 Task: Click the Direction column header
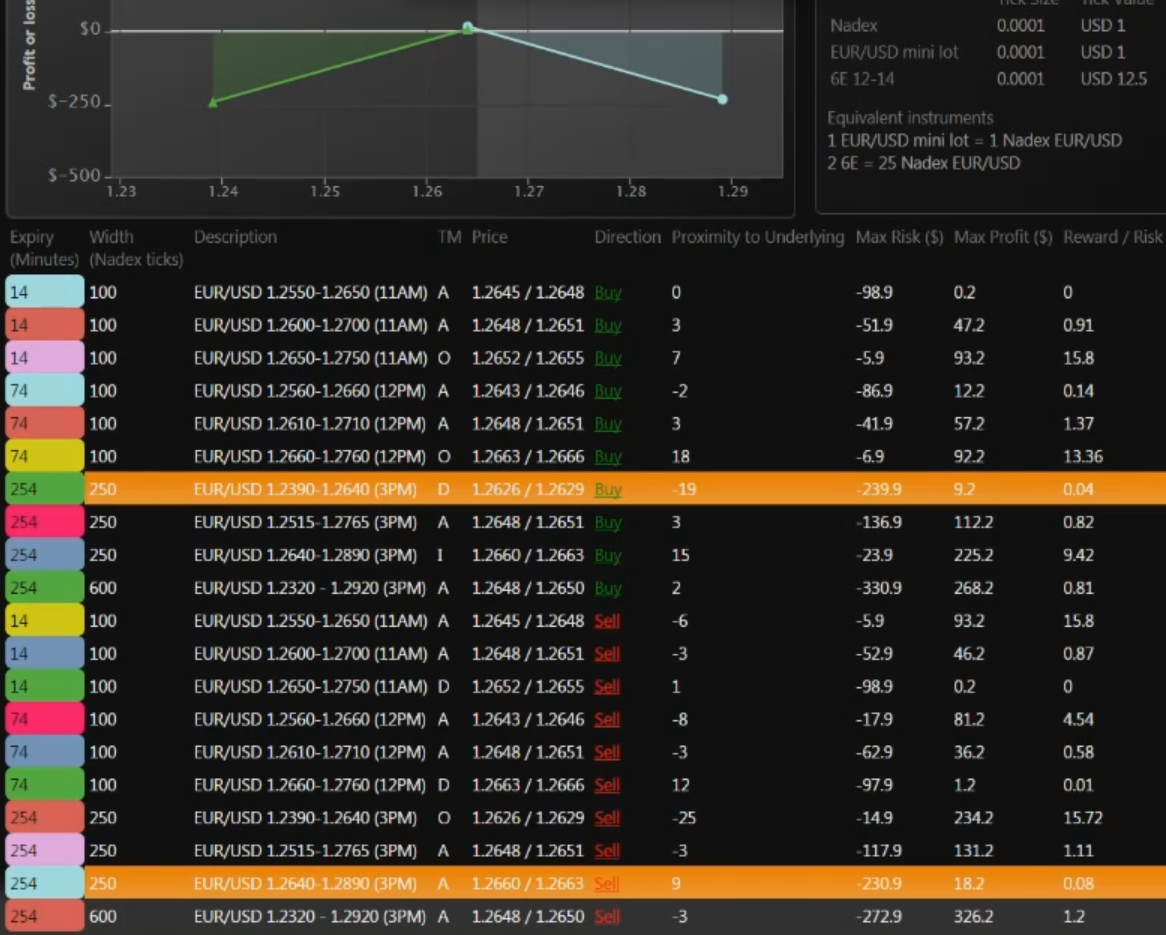[627, 237]
